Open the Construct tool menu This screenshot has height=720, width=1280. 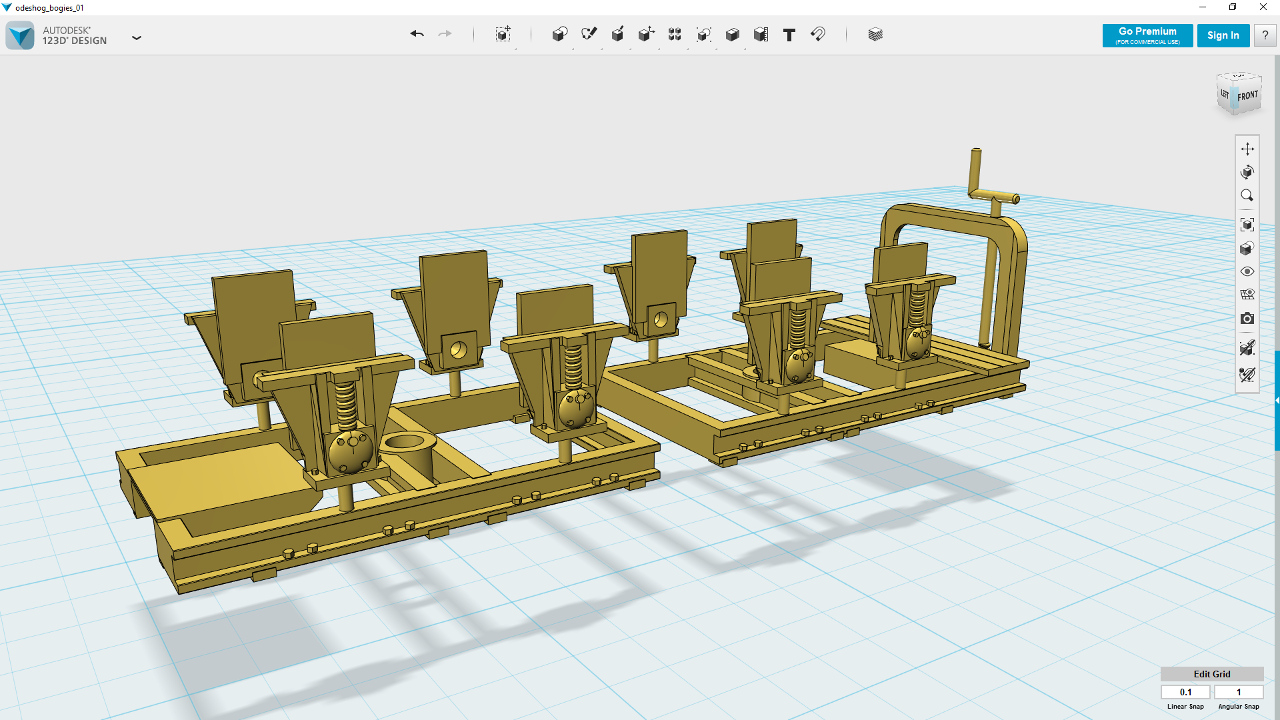point(618,34)
